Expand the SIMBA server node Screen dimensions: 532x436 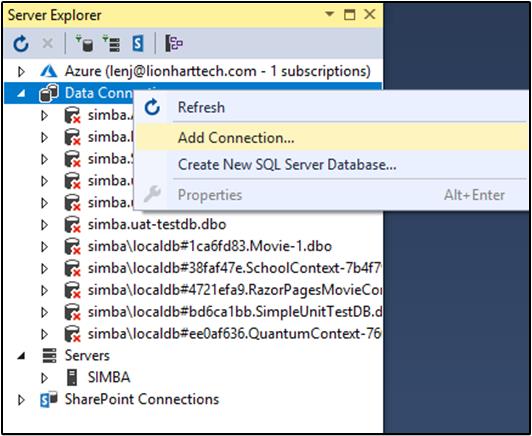tap(44, 378)
